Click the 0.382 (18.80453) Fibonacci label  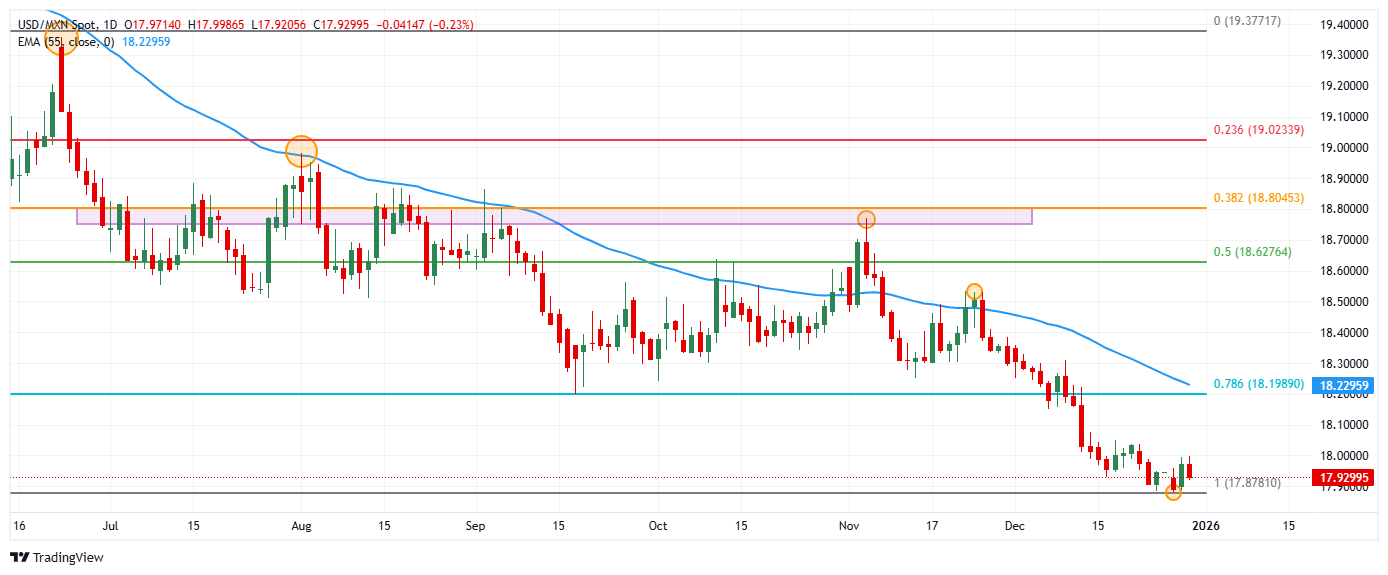[x=1258, y=198]
